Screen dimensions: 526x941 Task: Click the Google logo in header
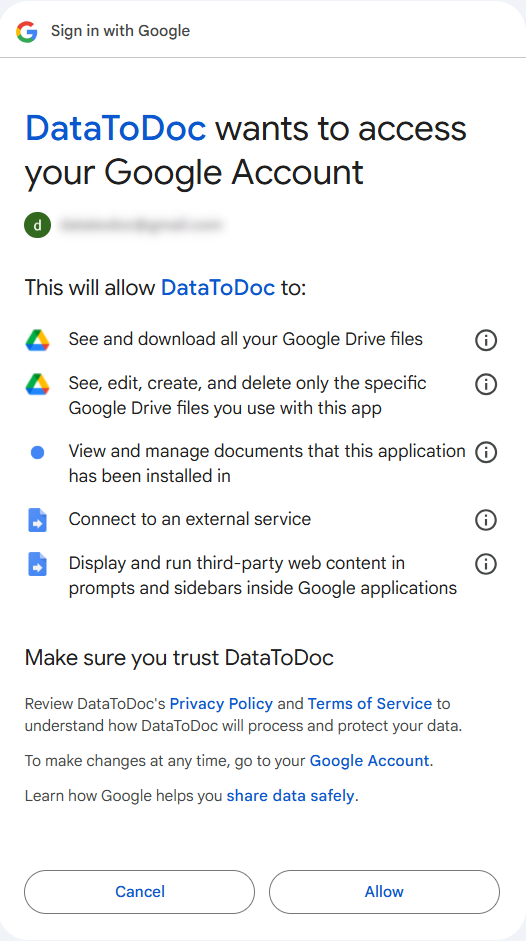tap(27, 31)
